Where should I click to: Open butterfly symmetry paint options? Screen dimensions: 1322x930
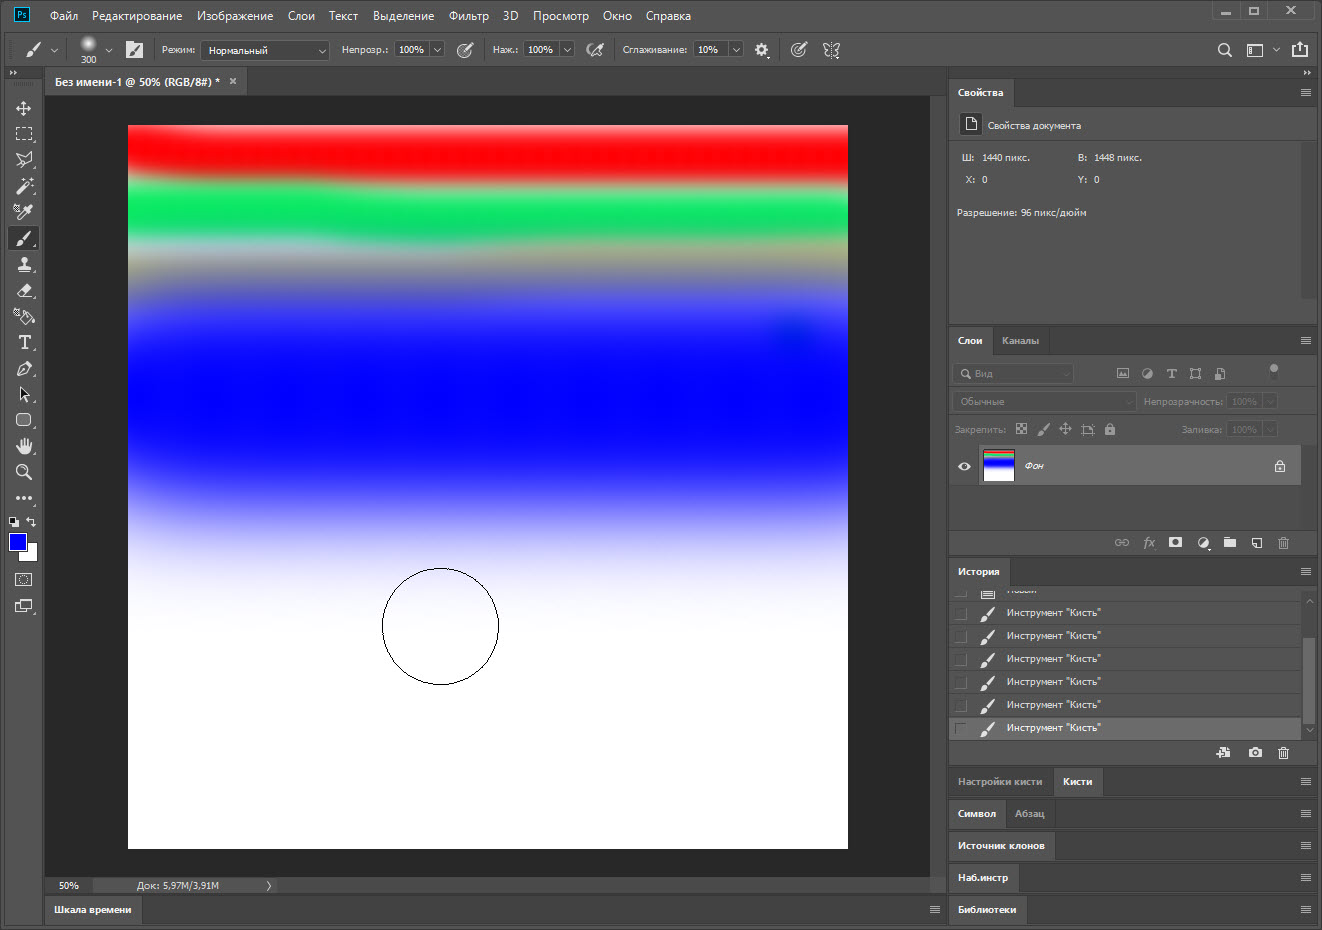pyautogui.click(x=831, y=50)
